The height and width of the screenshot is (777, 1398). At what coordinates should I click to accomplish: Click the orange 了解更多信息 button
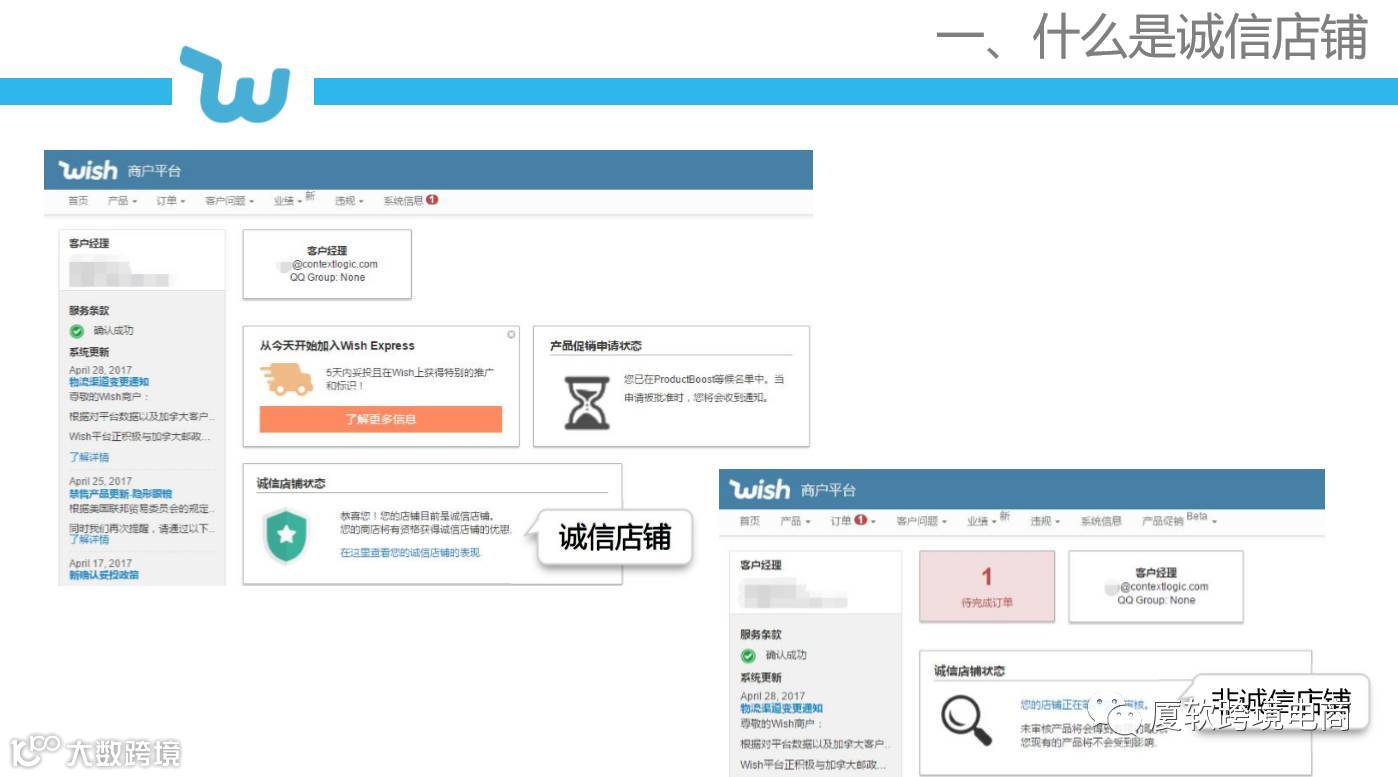click(381, 419)
